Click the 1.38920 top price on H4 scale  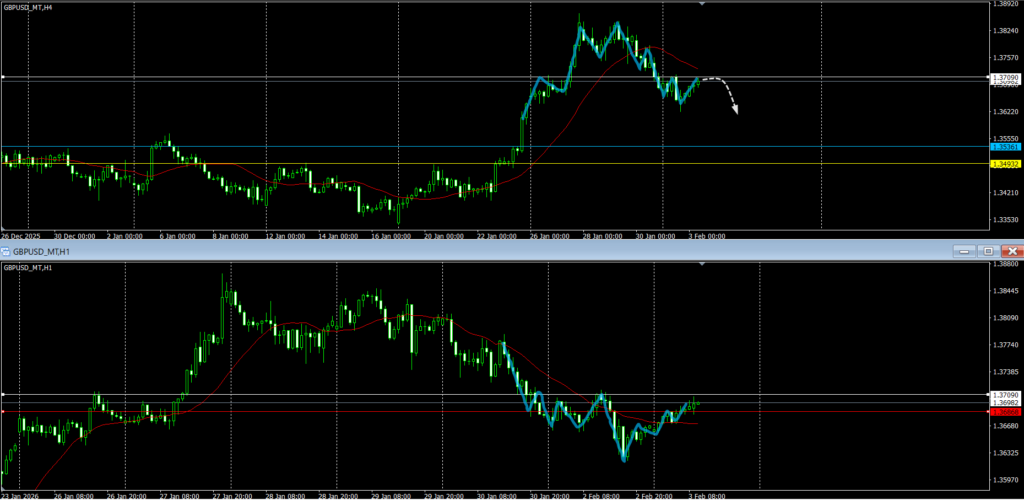pyautogui.click(x=1004, y=4)
